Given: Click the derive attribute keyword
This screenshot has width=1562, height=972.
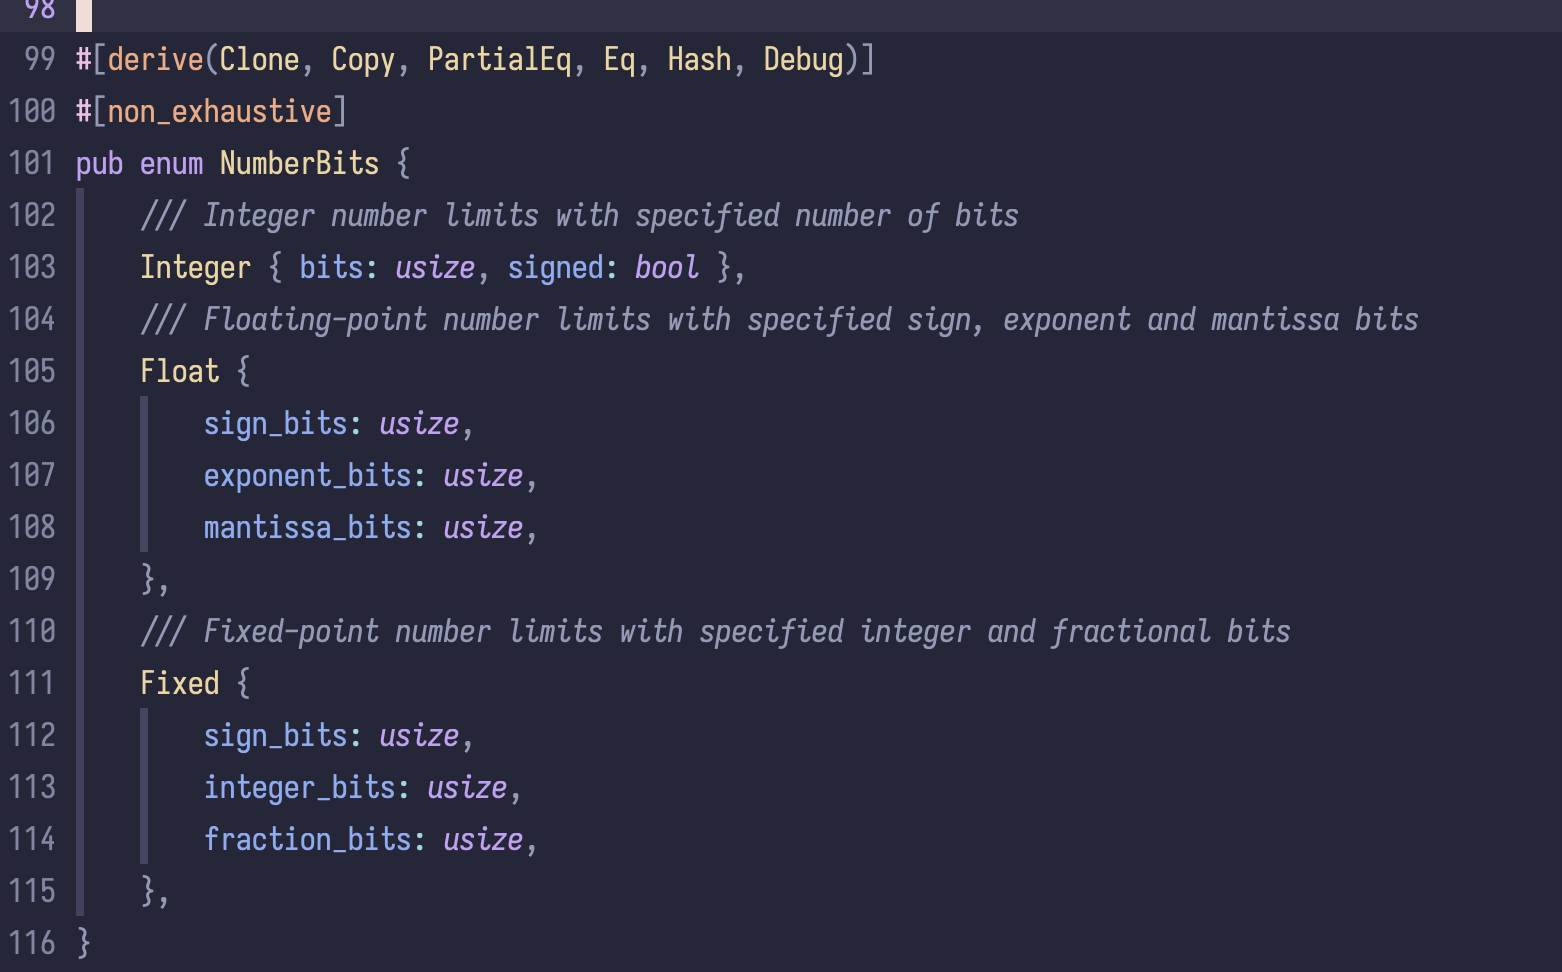Looking at the screenshot, I should tap(155, 60).
